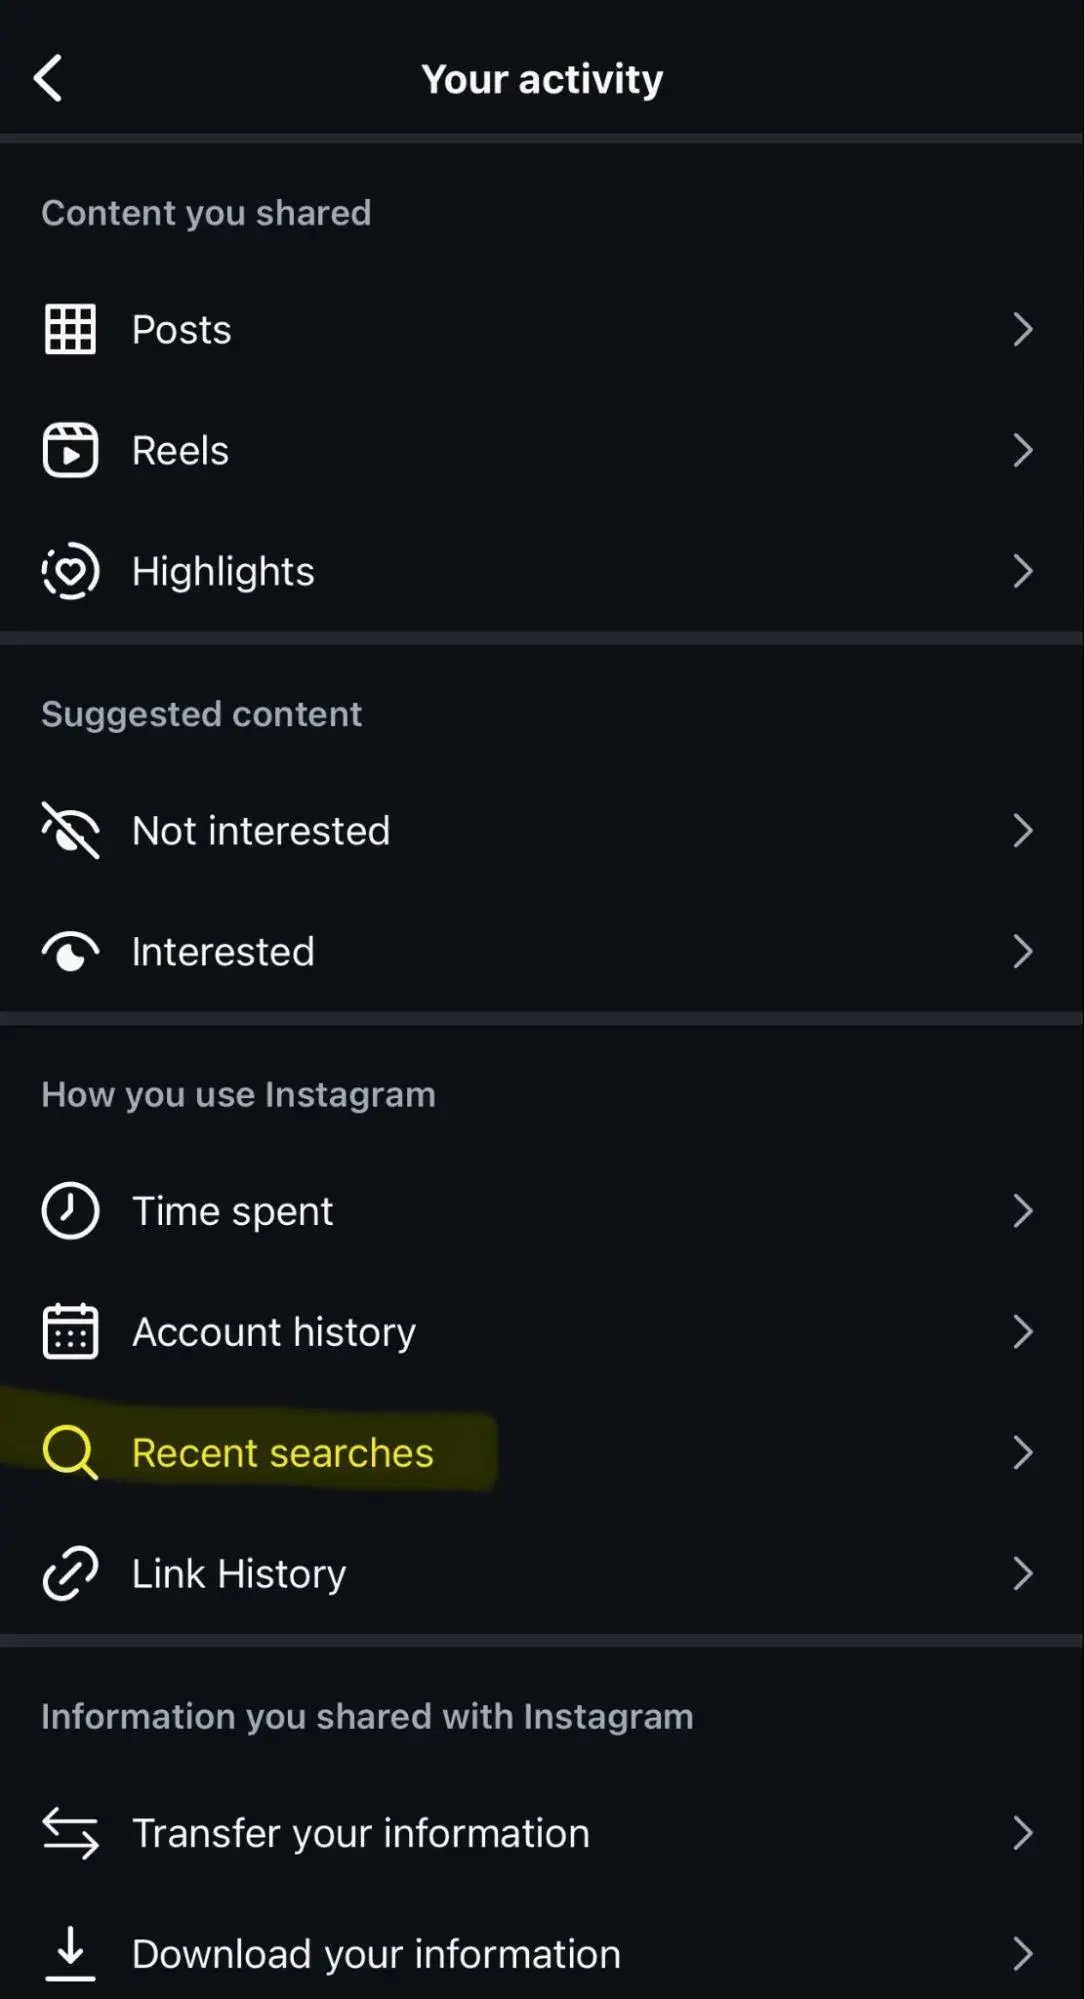Tap the back arrow icon
The width and height of the screenshot is (1084, 1999).
(x=48, y=78)
